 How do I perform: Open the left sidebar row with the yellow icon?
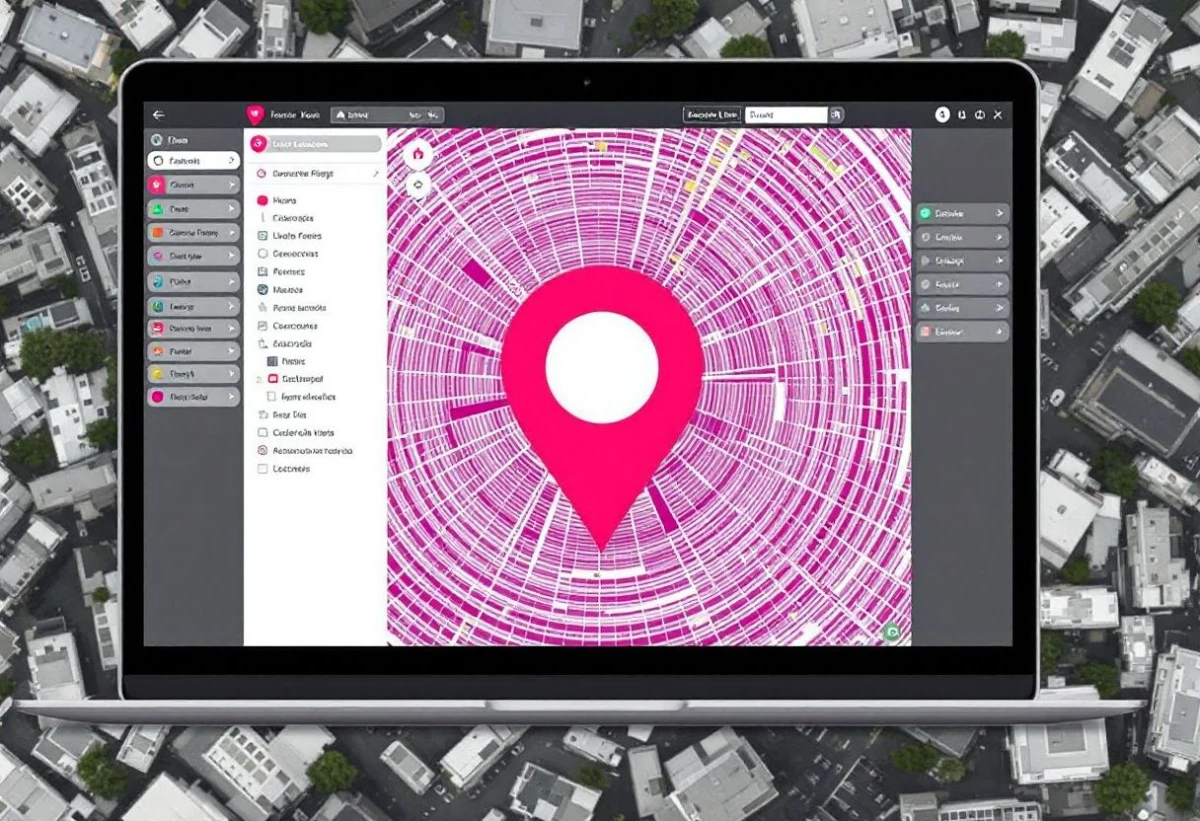(x=193, y=374)
